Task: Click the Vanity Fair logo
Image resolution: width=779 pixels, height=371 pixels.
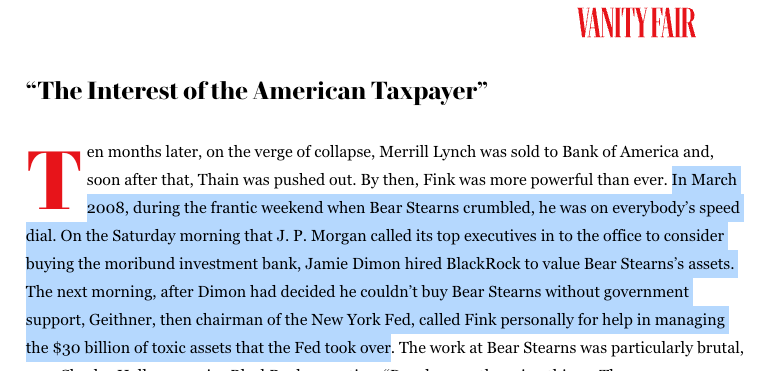Action: [x=636, y=22]
